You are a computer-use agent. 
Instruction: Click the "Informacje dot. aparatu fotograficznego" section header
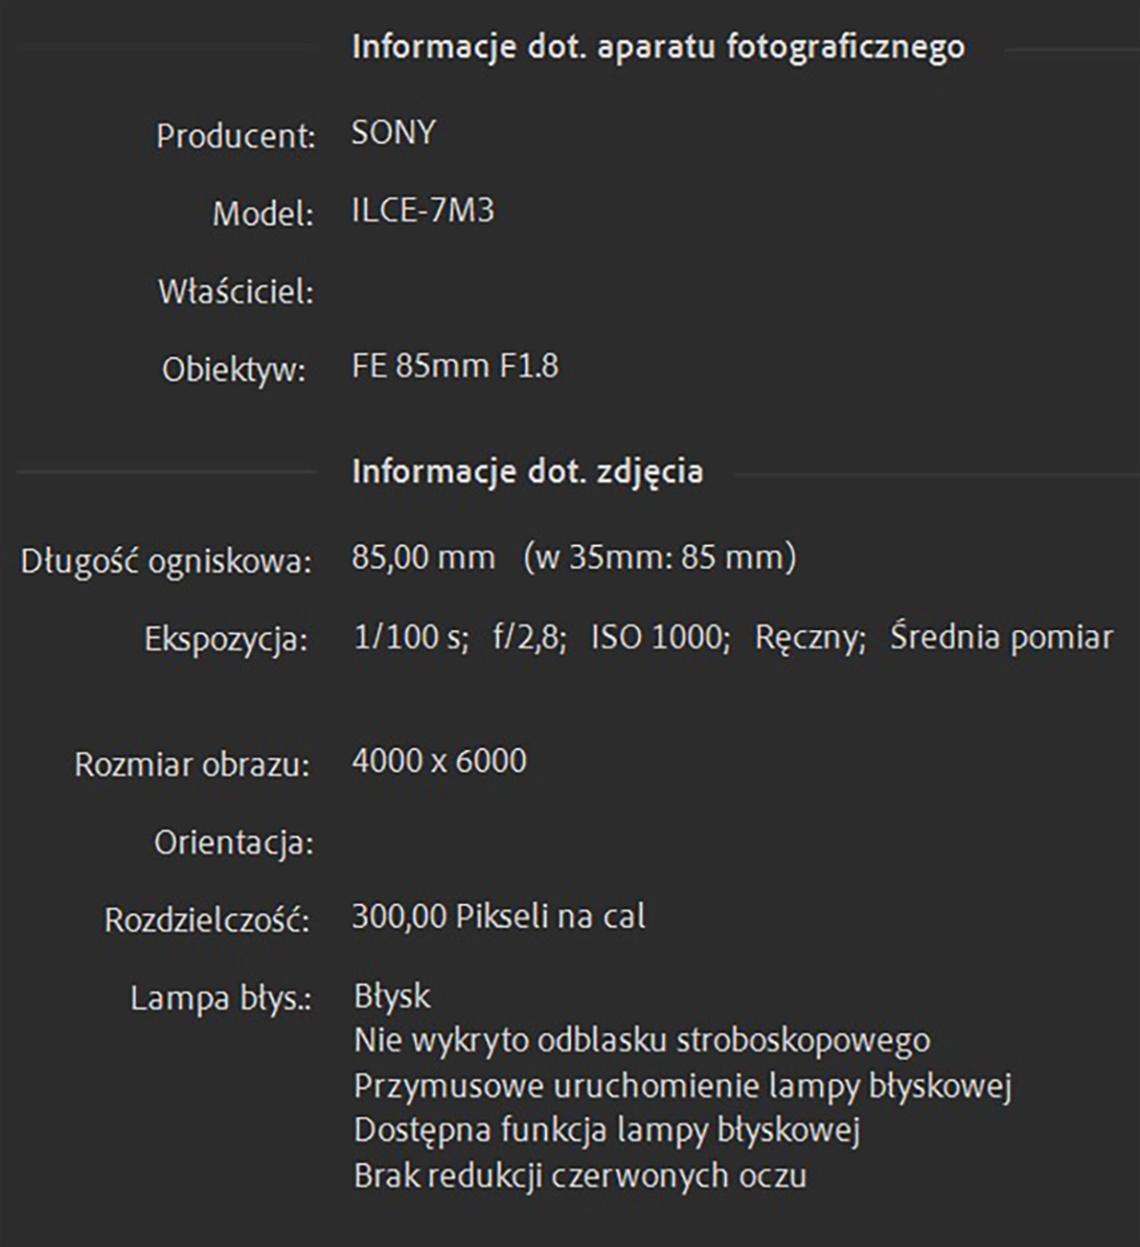[658, 47]
